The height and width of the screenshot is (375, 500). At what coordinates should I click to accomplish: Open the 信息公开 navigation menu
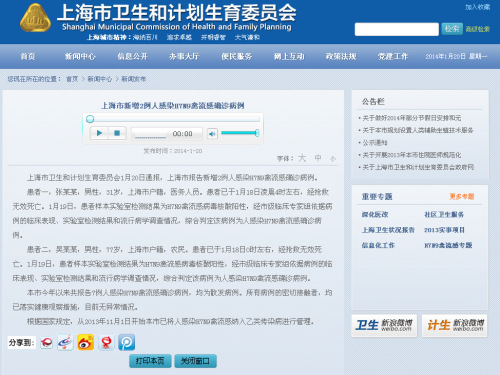coord(132,56)
